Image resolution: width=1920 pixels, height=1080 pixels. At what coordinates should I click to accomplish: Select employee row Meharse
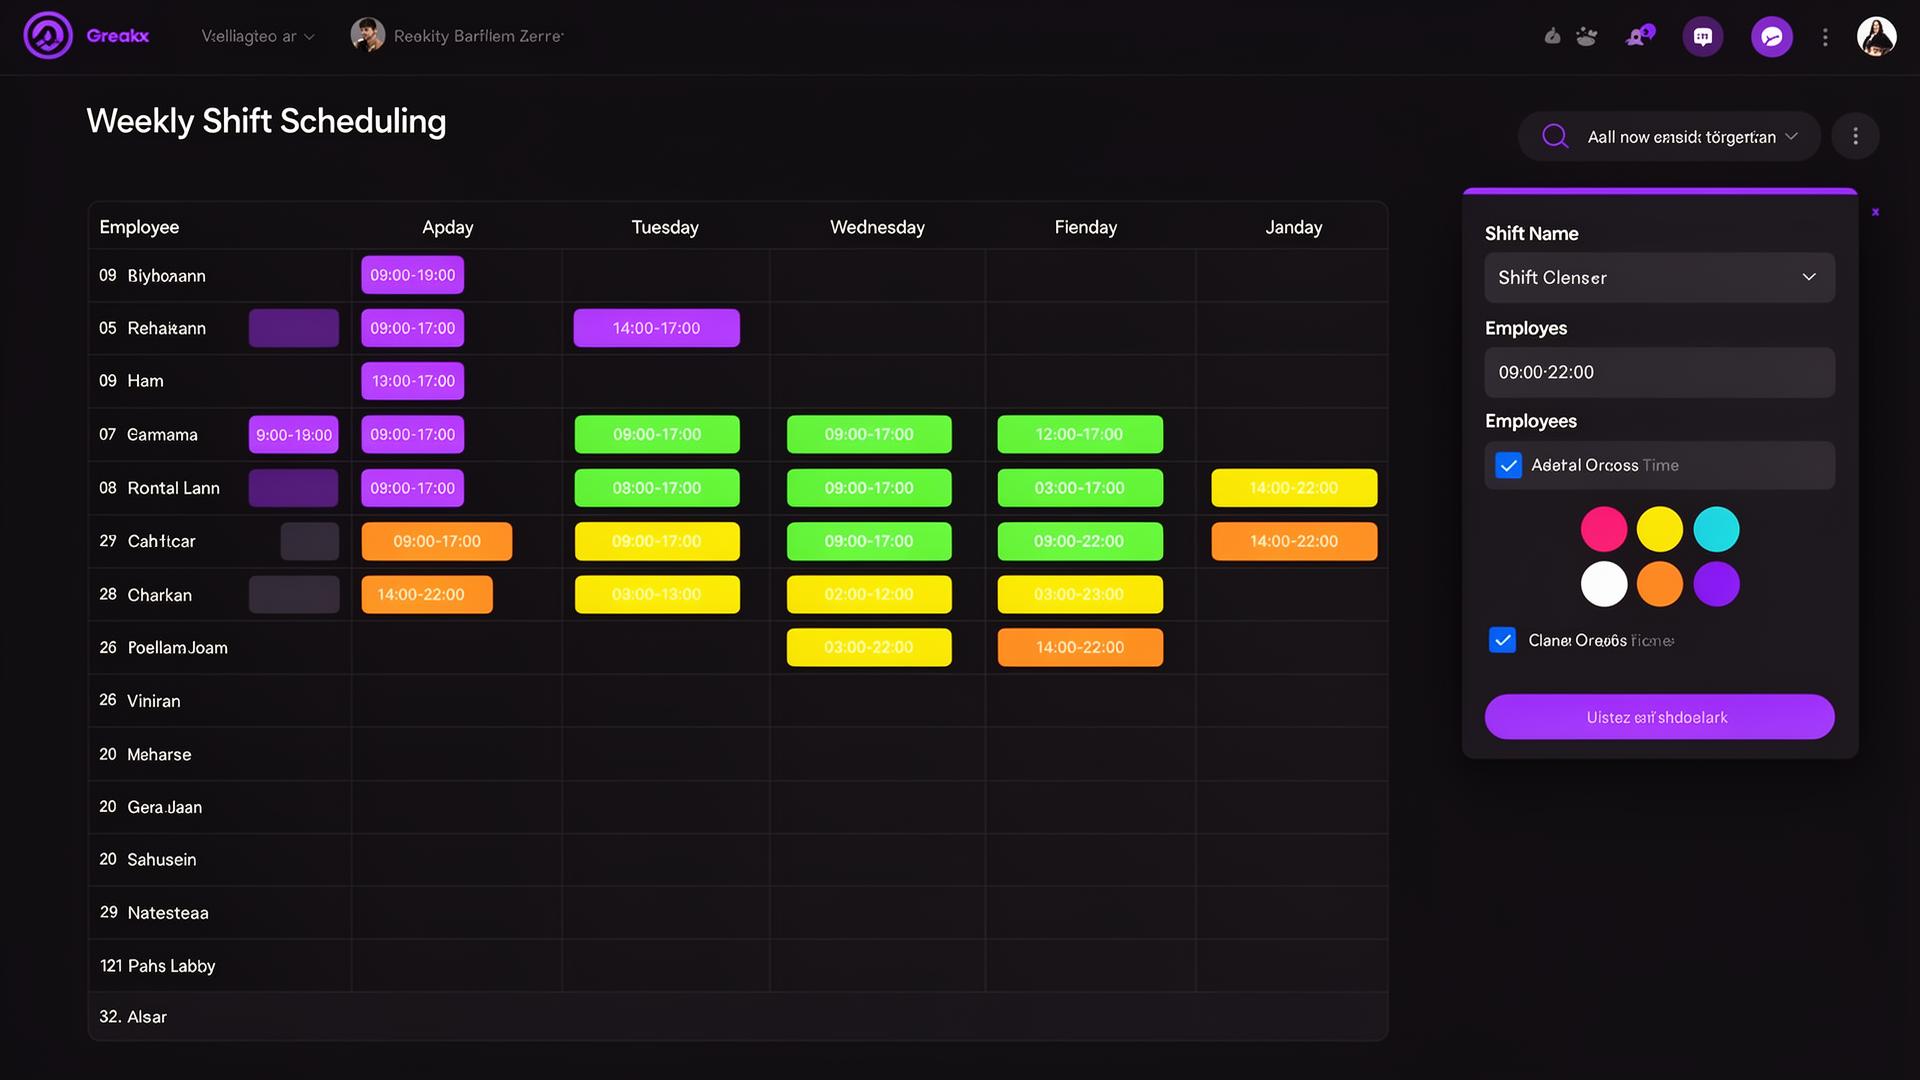tap(737, 754)
